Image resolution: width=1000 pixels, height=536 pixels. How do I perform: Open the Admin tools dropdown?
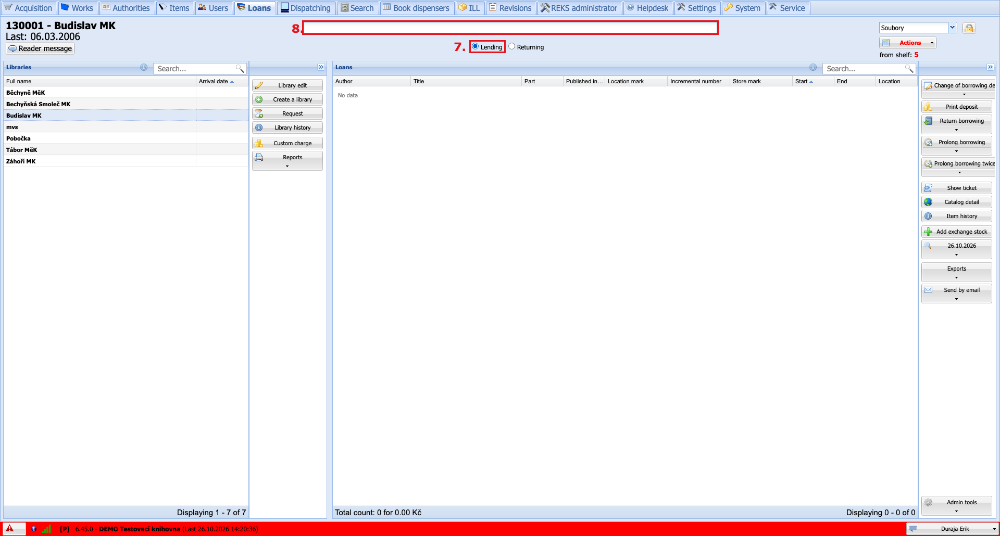pos(957,506)
